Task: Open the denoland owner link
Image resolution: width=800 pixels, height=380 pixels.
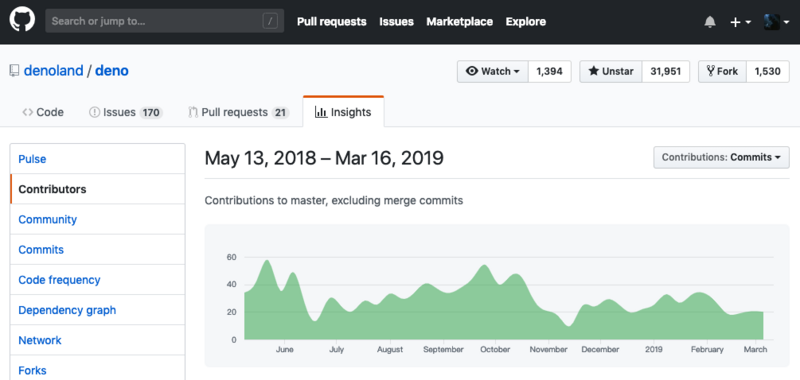Action: click(54, 70)
